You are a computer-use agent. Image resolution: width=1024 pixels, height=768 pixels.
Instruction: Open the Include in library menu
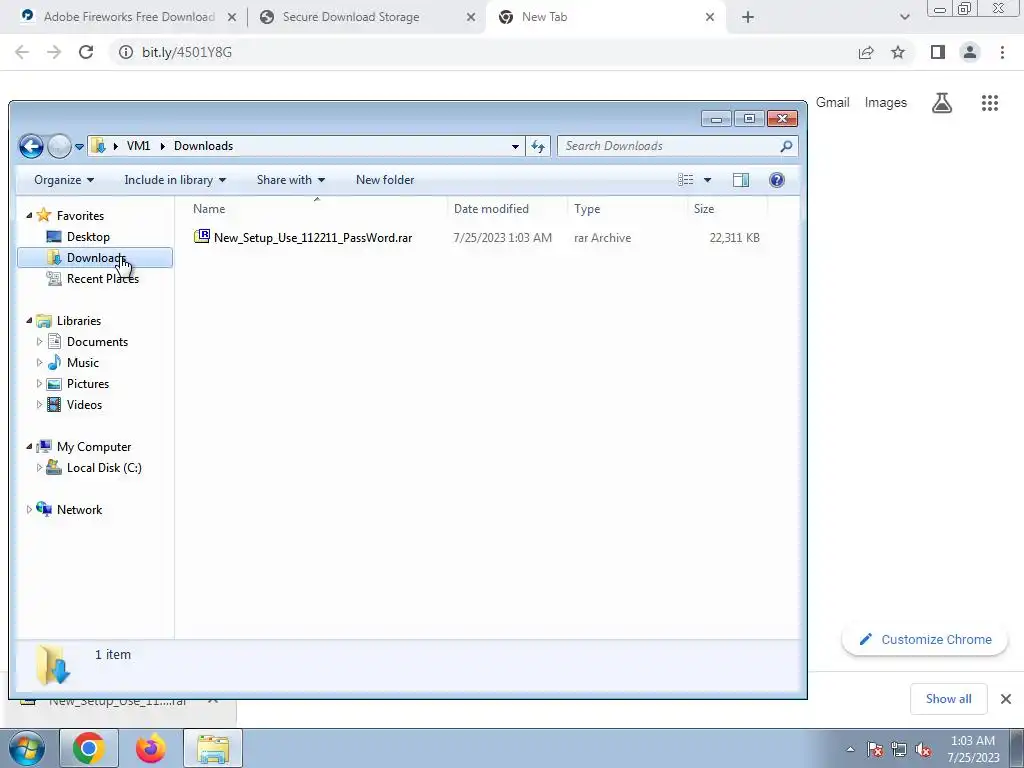[x=175, y=180]
